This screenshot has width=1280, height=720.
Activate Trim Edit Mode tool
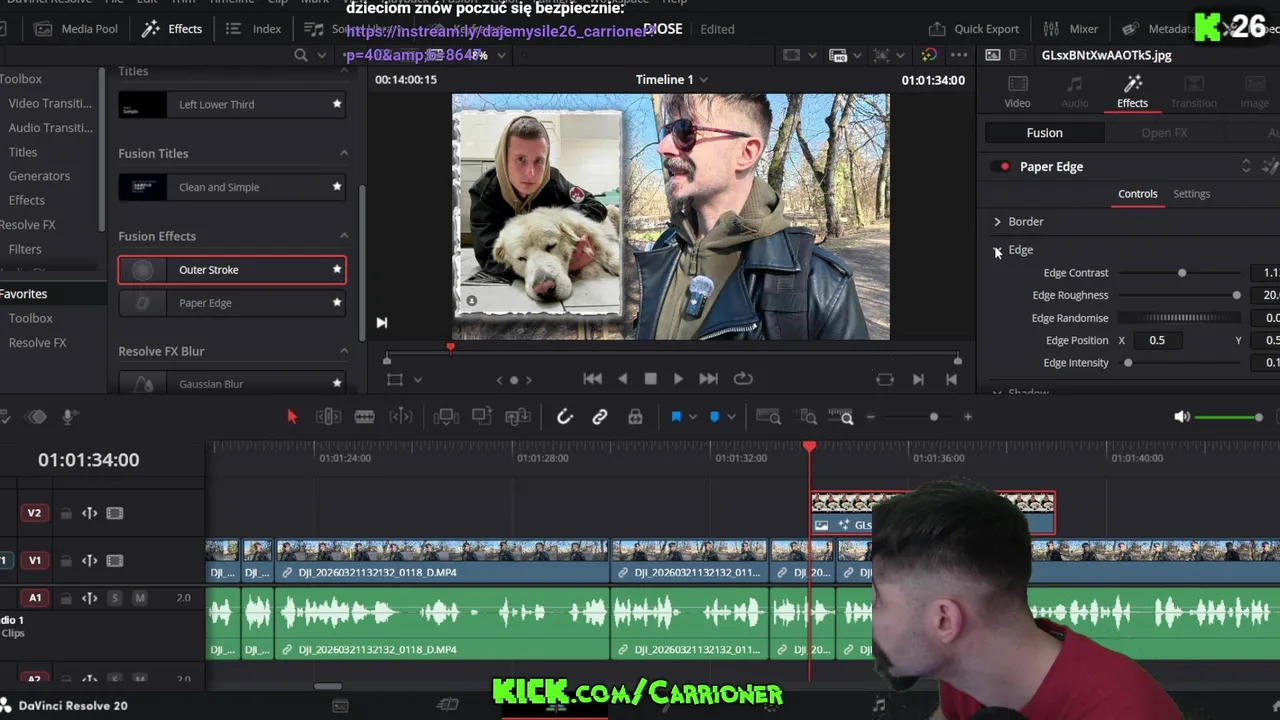(x=328, y=417)
